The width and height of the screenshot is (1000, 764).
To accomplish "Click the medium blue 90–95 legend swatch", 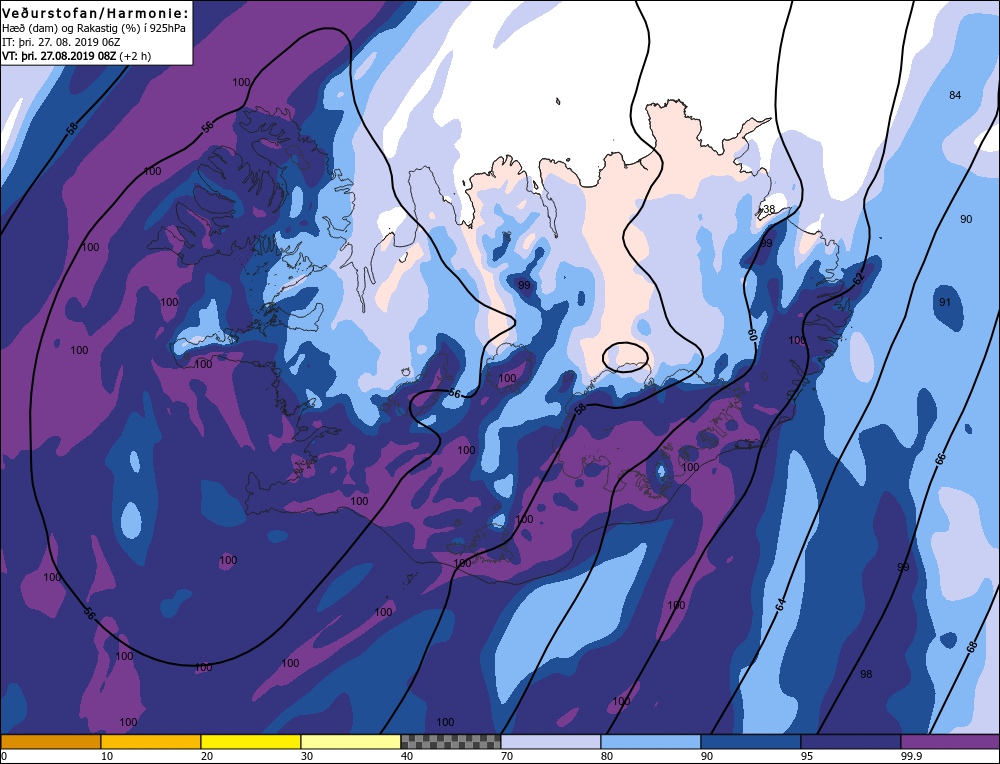I will tap(751, 742).
